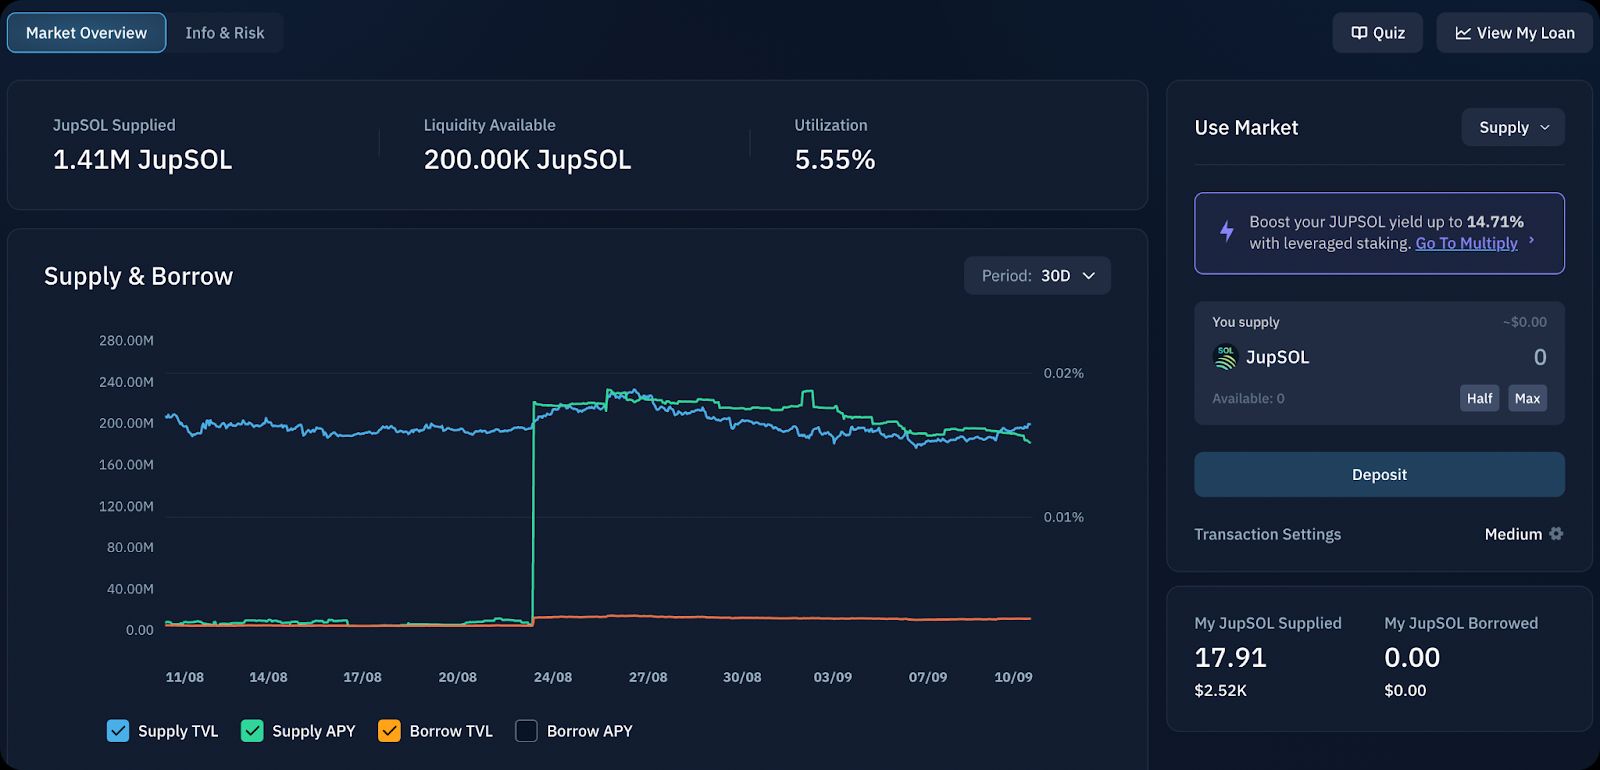Select the Market Overview tab
The width and height of the screenshot is (1600, 770).
(87, 33)
